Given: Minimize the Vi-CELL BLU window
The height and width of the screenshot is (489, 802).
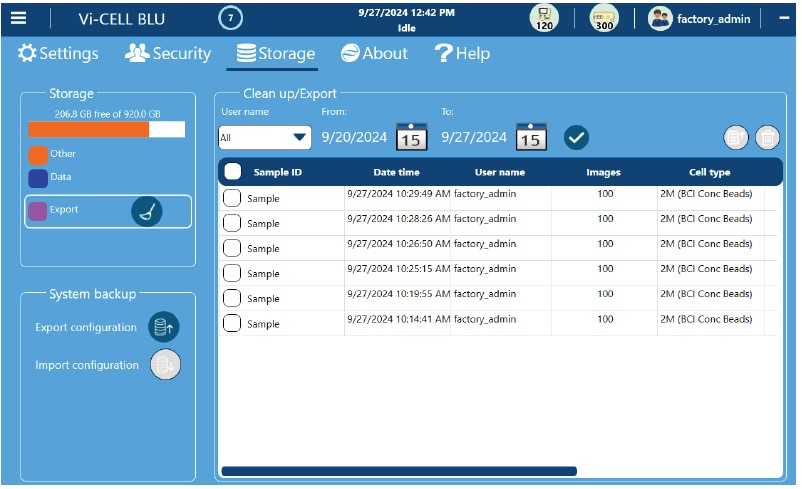Looking at the screenshot, I should pyautogui.click(x=784, y=18).
